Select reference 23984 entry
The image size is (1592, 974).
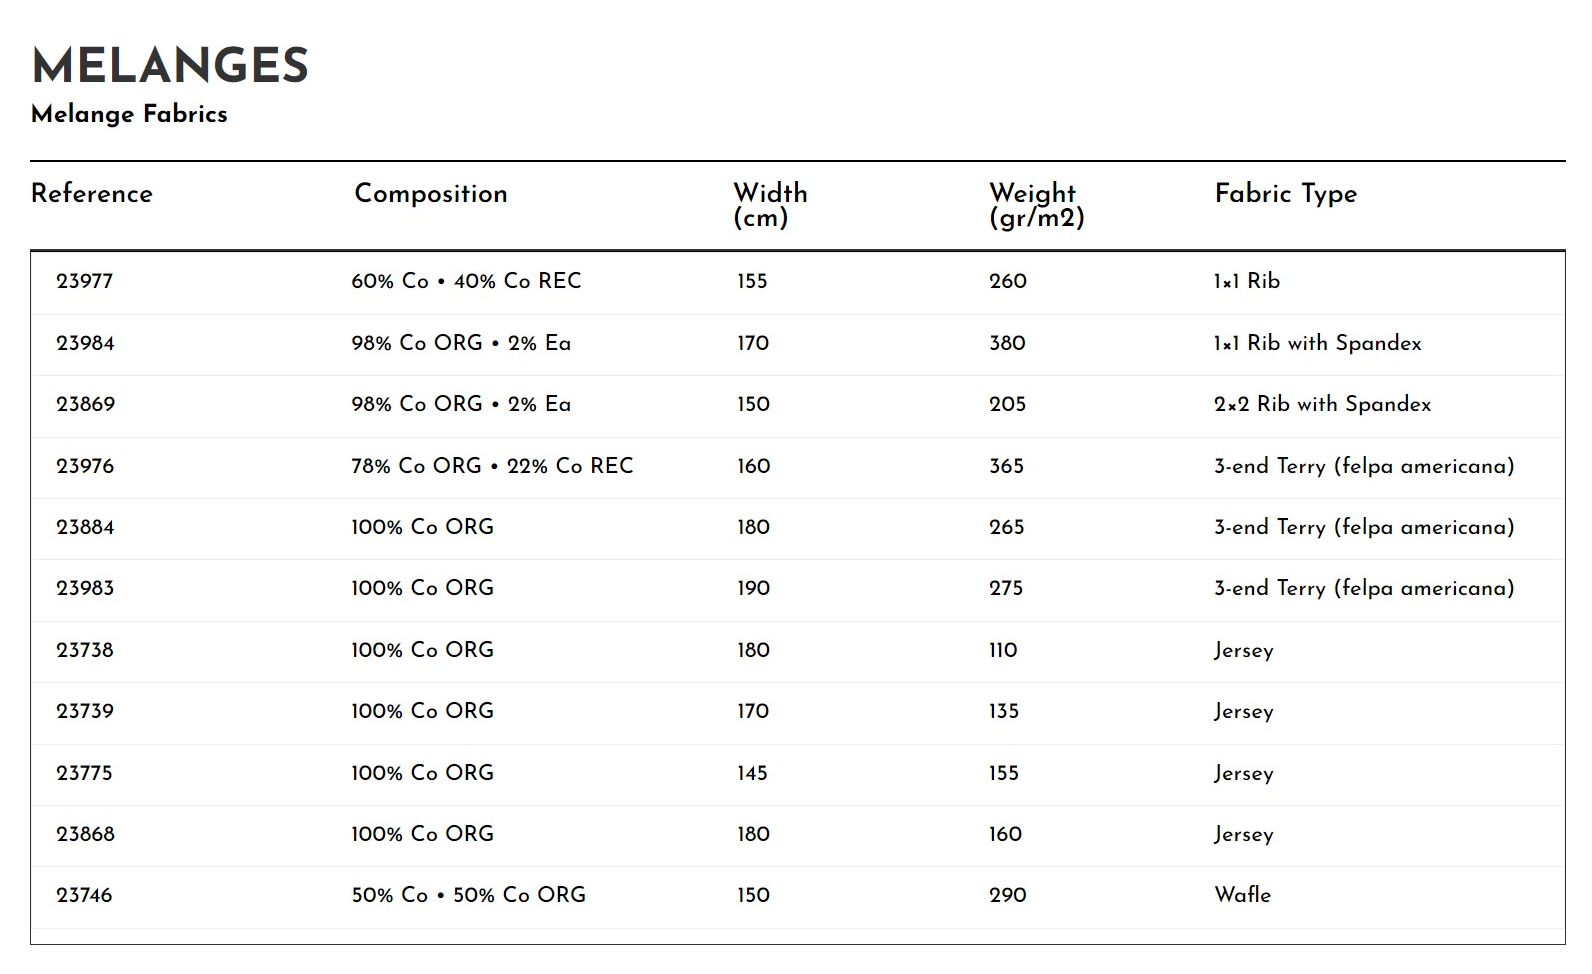(797, 344)
